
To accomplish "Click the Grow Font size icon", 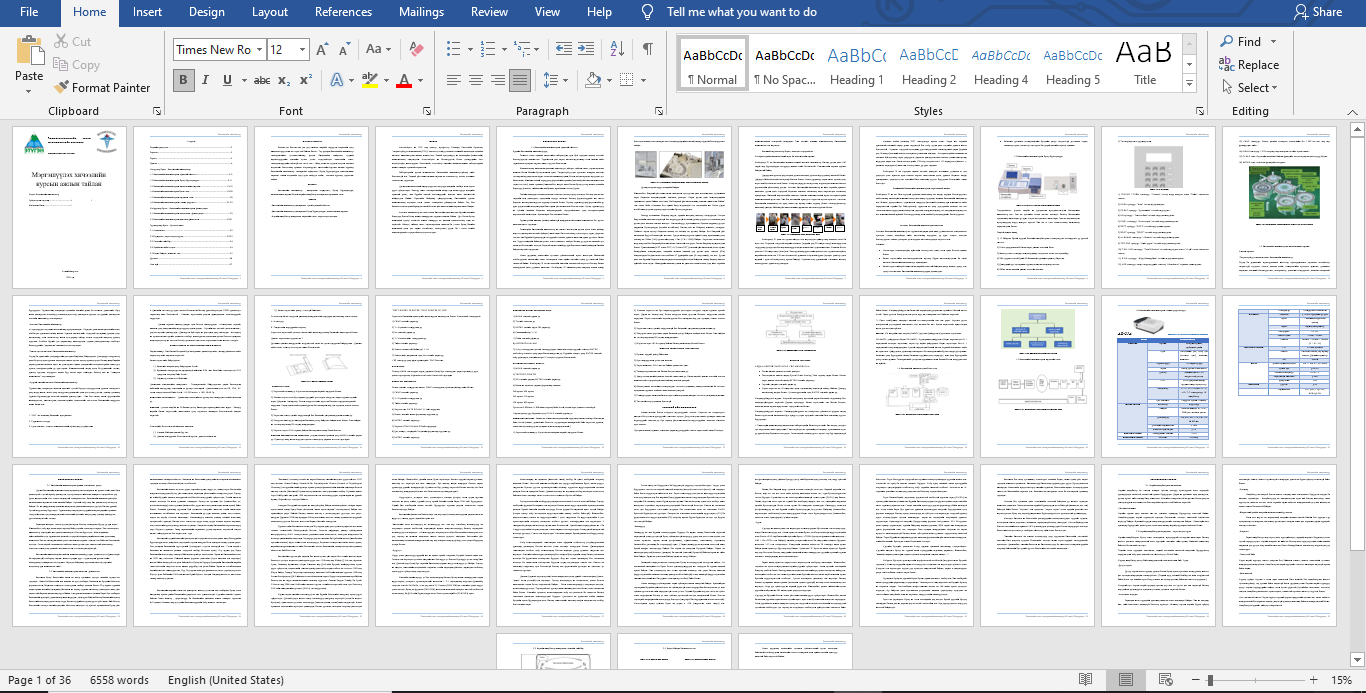I will [x=322, y=49].
